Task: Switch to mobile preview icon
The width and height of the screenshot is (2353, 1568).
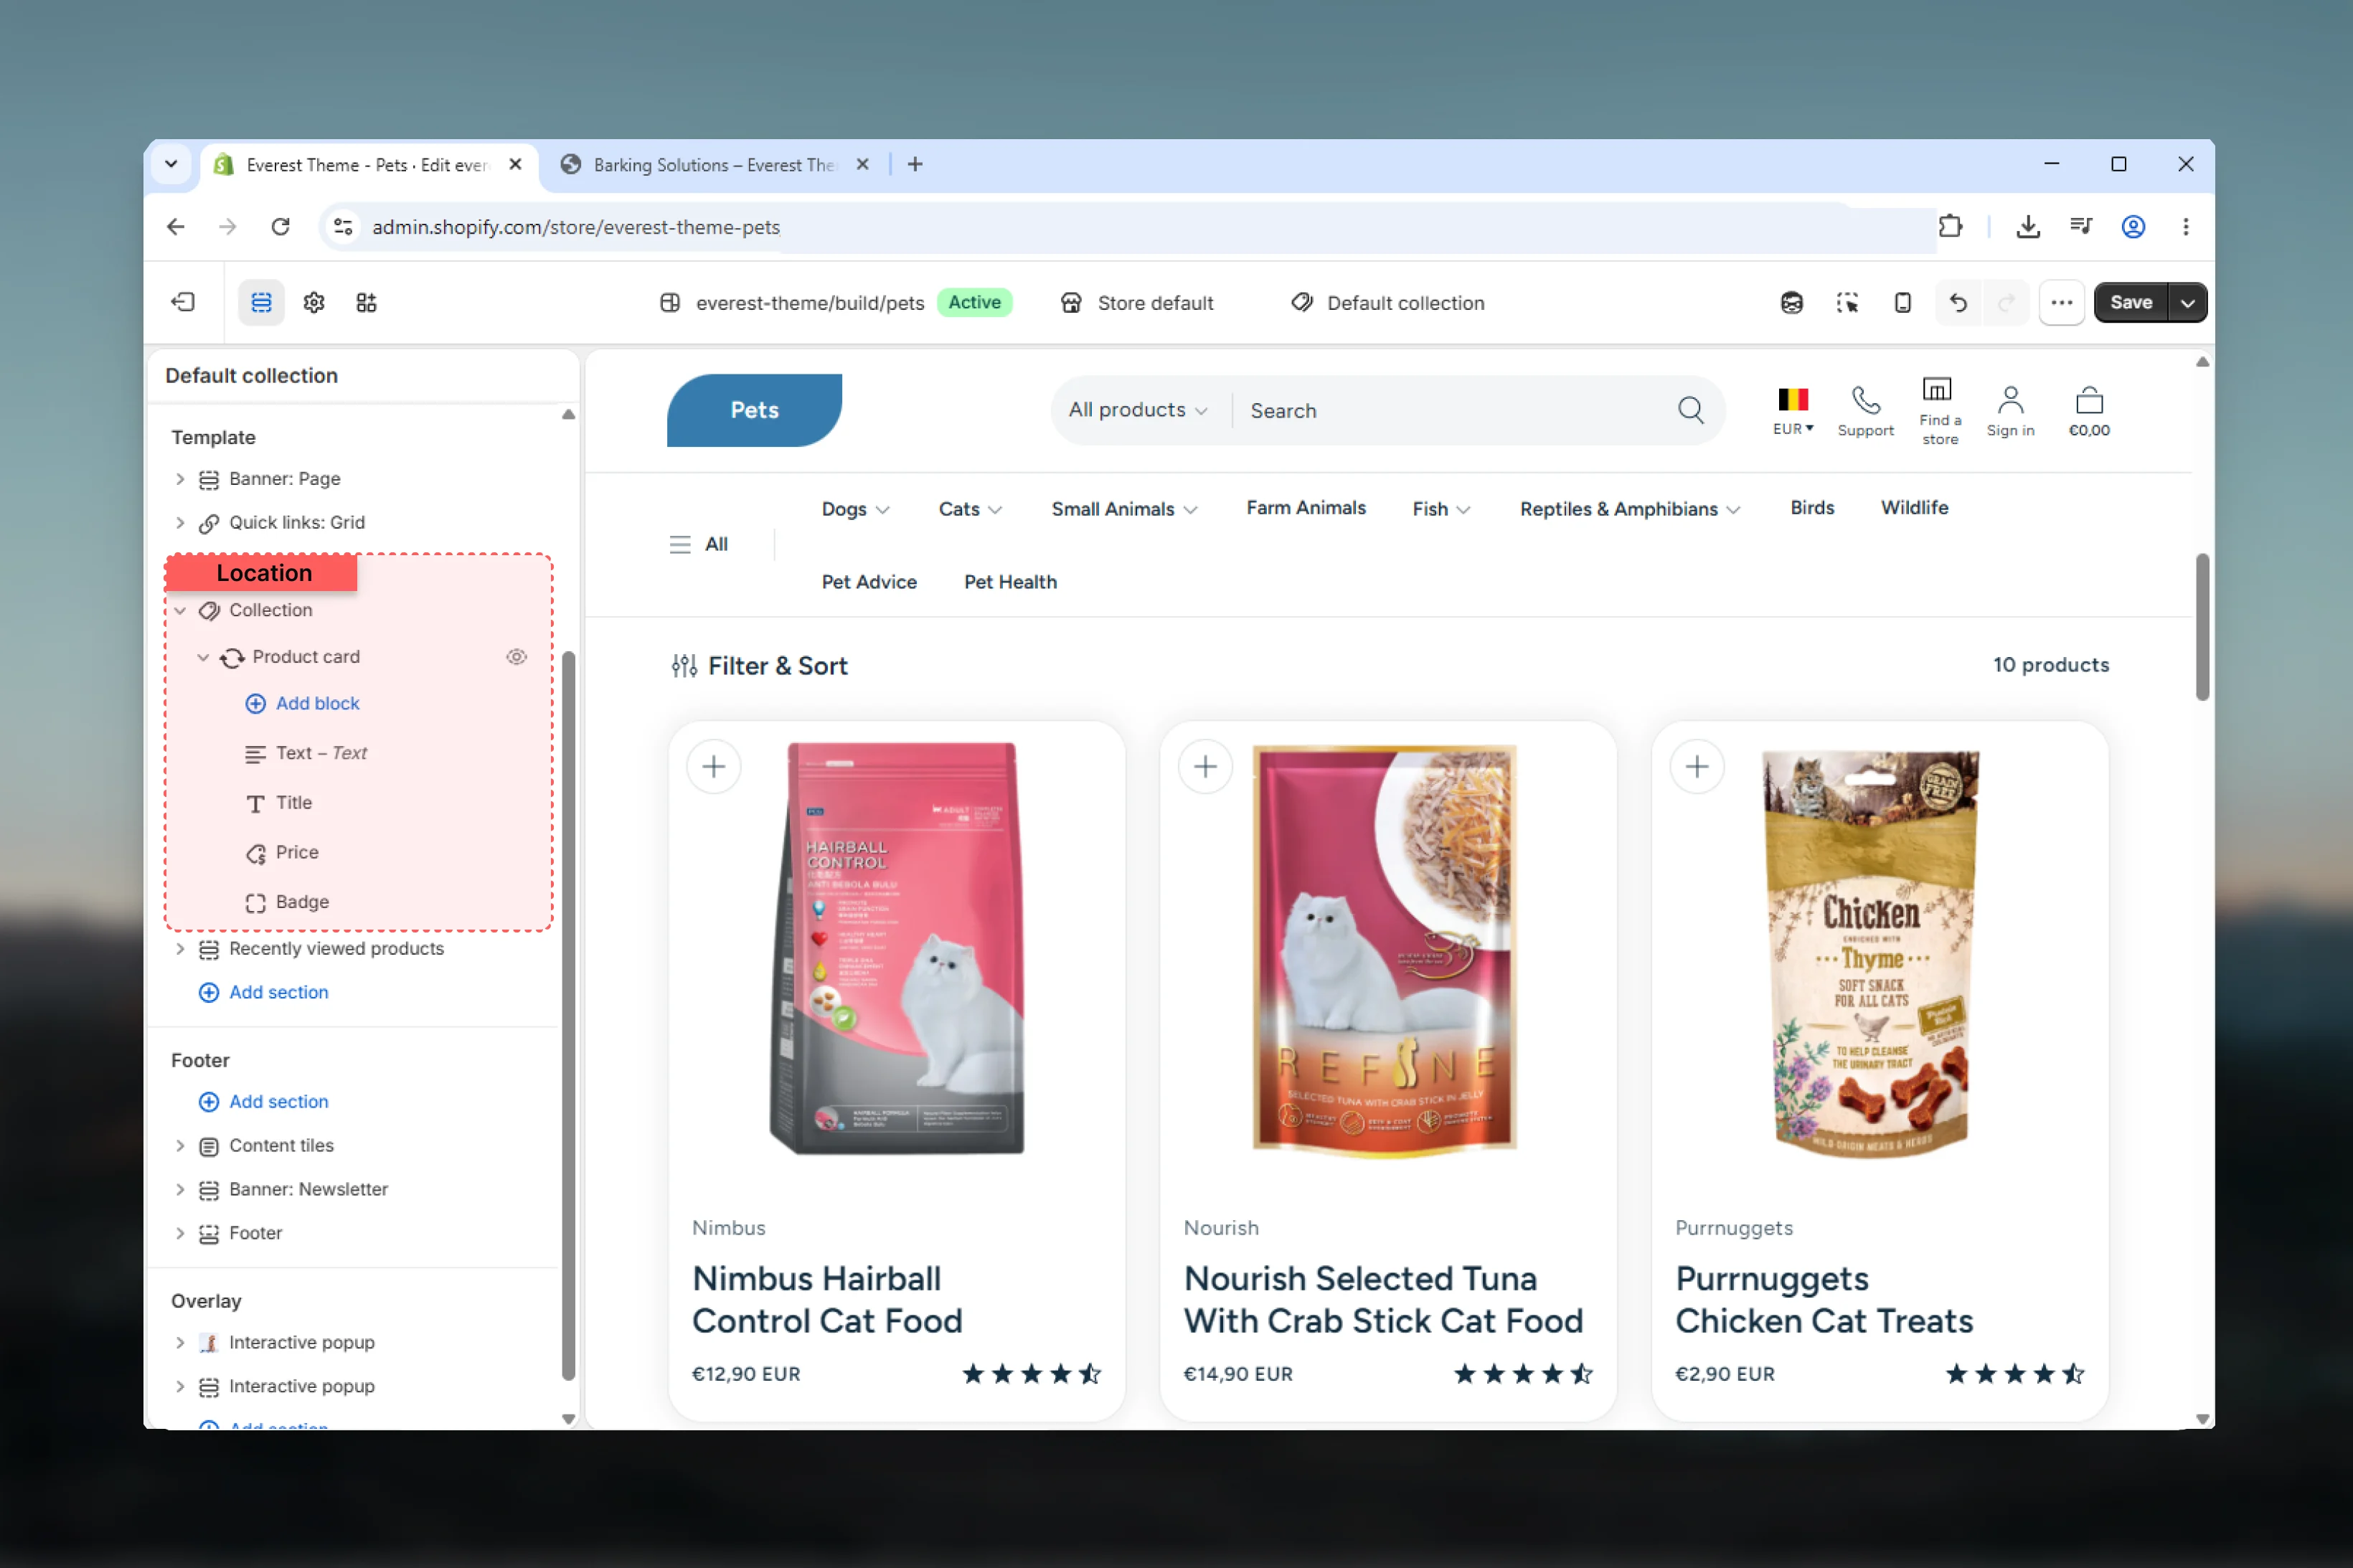Action: pos(1902,302)
